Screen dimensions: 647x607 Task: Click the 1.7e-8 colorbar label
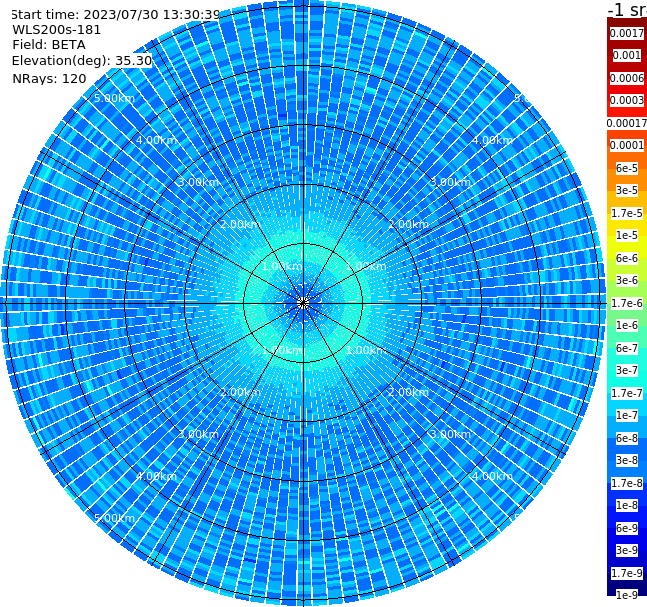tap(627, 483)
